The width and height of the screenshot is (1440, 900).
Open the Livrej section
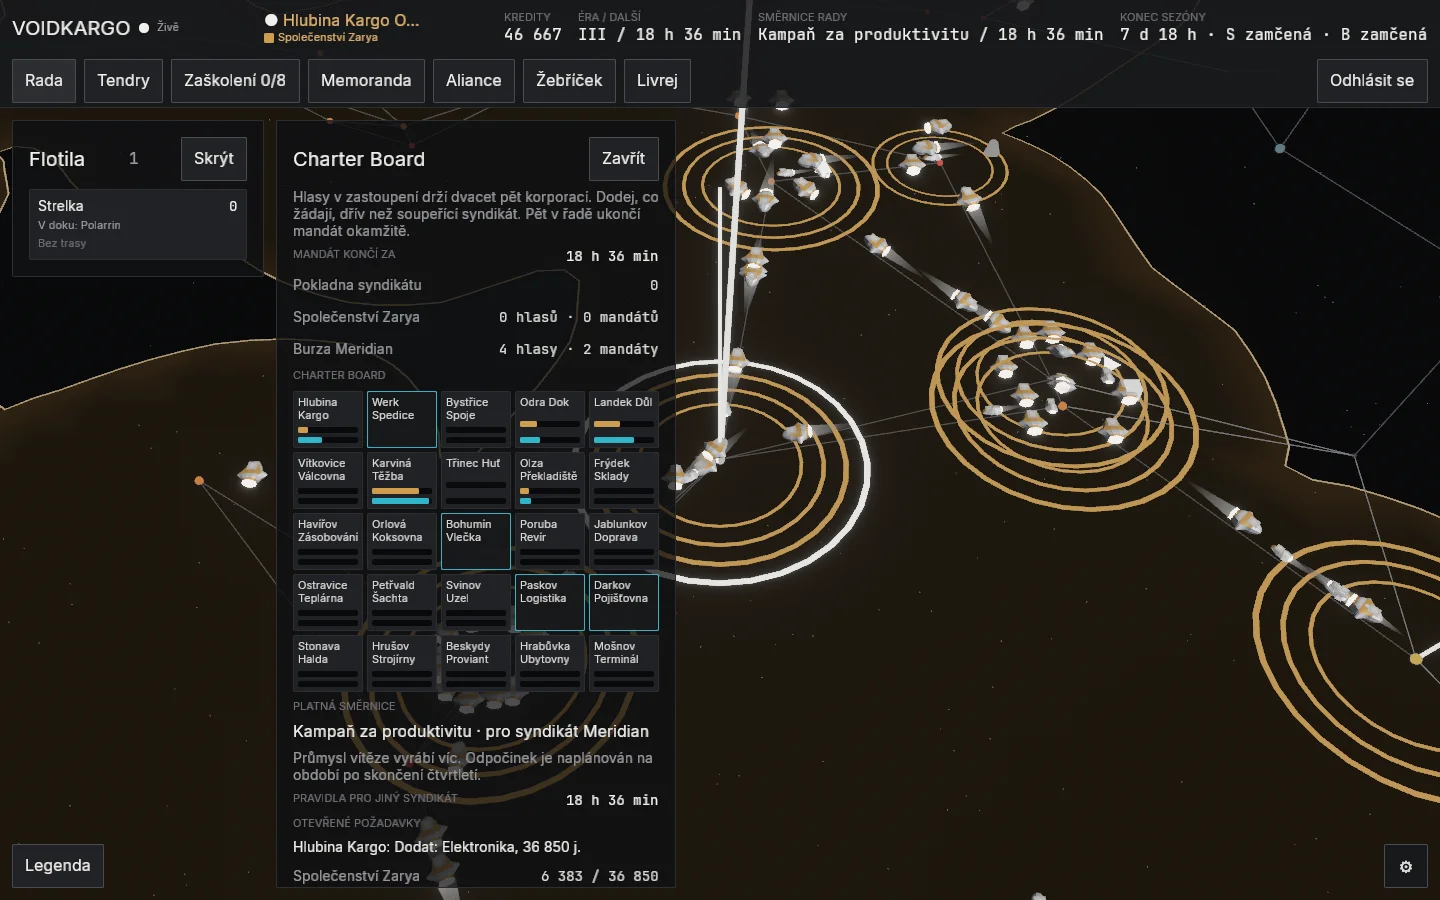[x=657, y=81]
